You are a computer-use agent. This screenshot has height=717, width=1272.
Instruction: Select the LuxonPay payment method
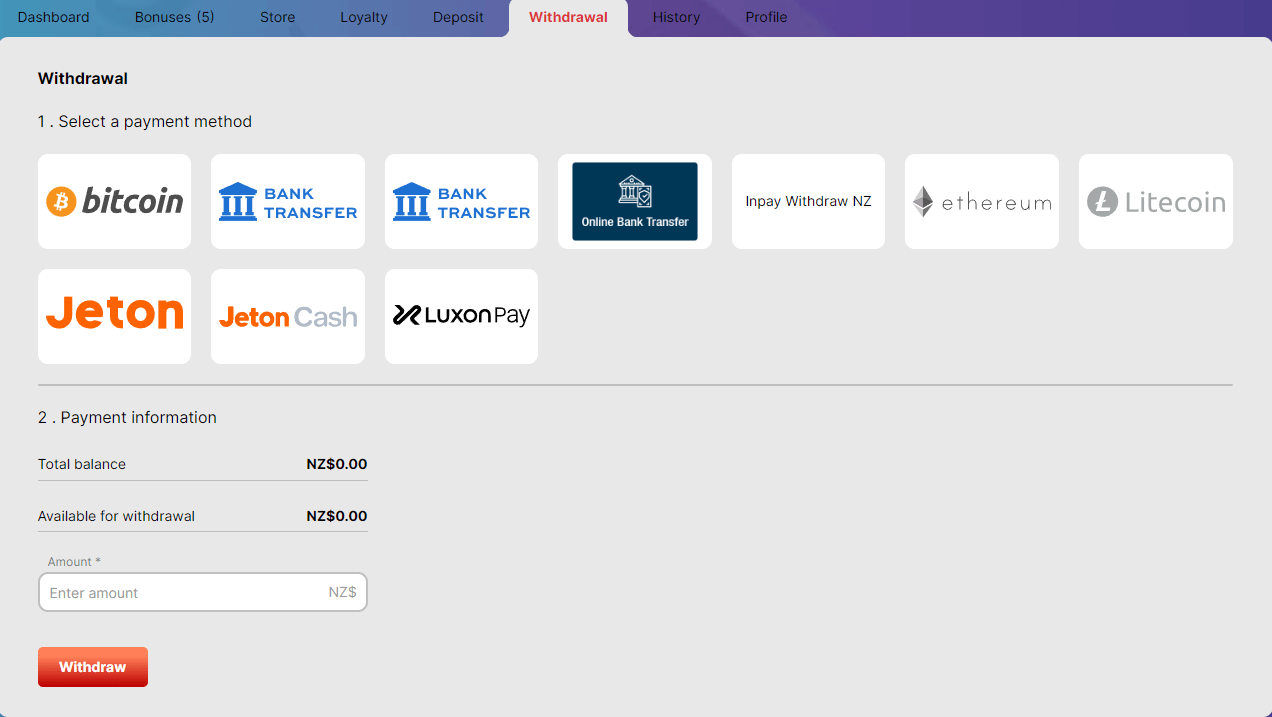pos(461,316)
